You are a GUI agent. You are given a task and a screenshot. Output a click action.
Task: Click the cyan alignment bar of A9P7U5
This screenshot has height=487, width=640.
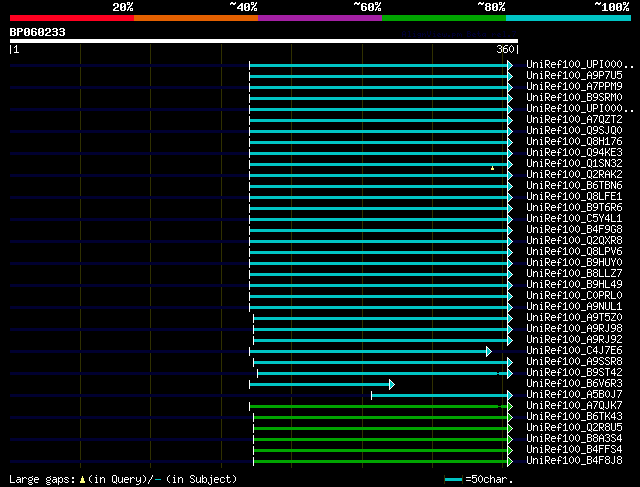tap(378, 77)
